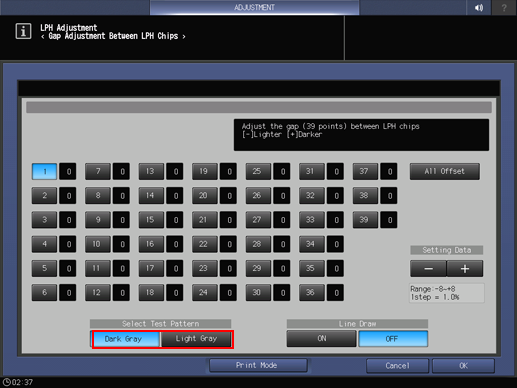517x388 pixels.
Task: Click the value field next to point 39
Action: pos(389,220)
